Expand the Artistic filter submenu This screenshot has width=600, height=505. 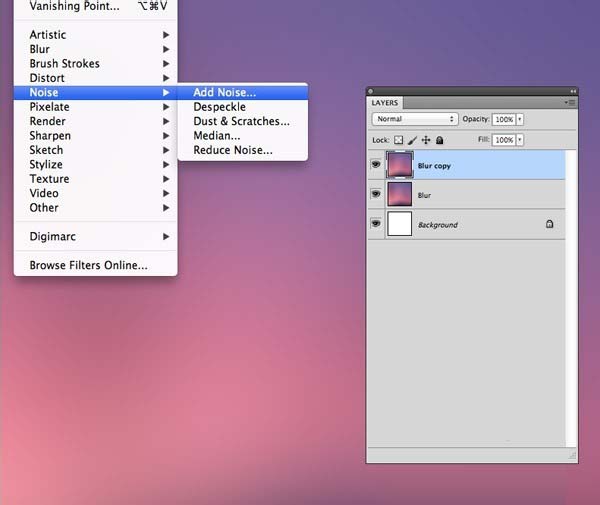(x=96, y=35)
